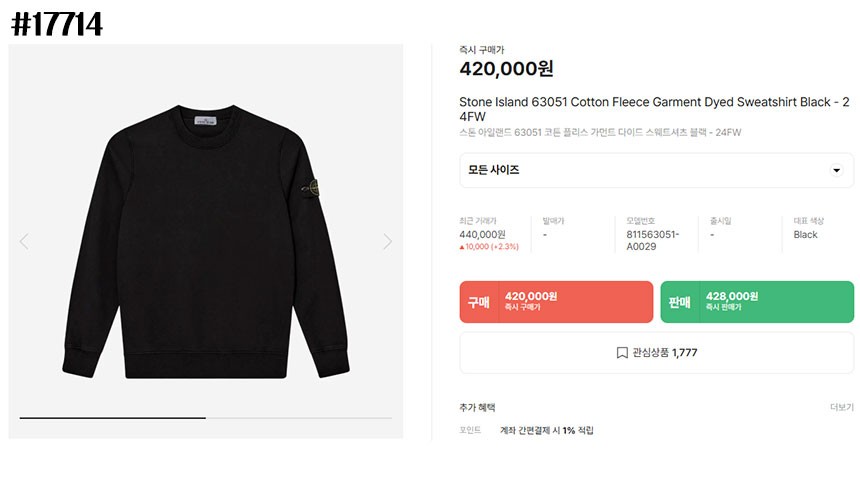This screenshot has width=860, height=484.
Task: Click the 대표 색상 Black value
Action: click(x=805, y=234)
